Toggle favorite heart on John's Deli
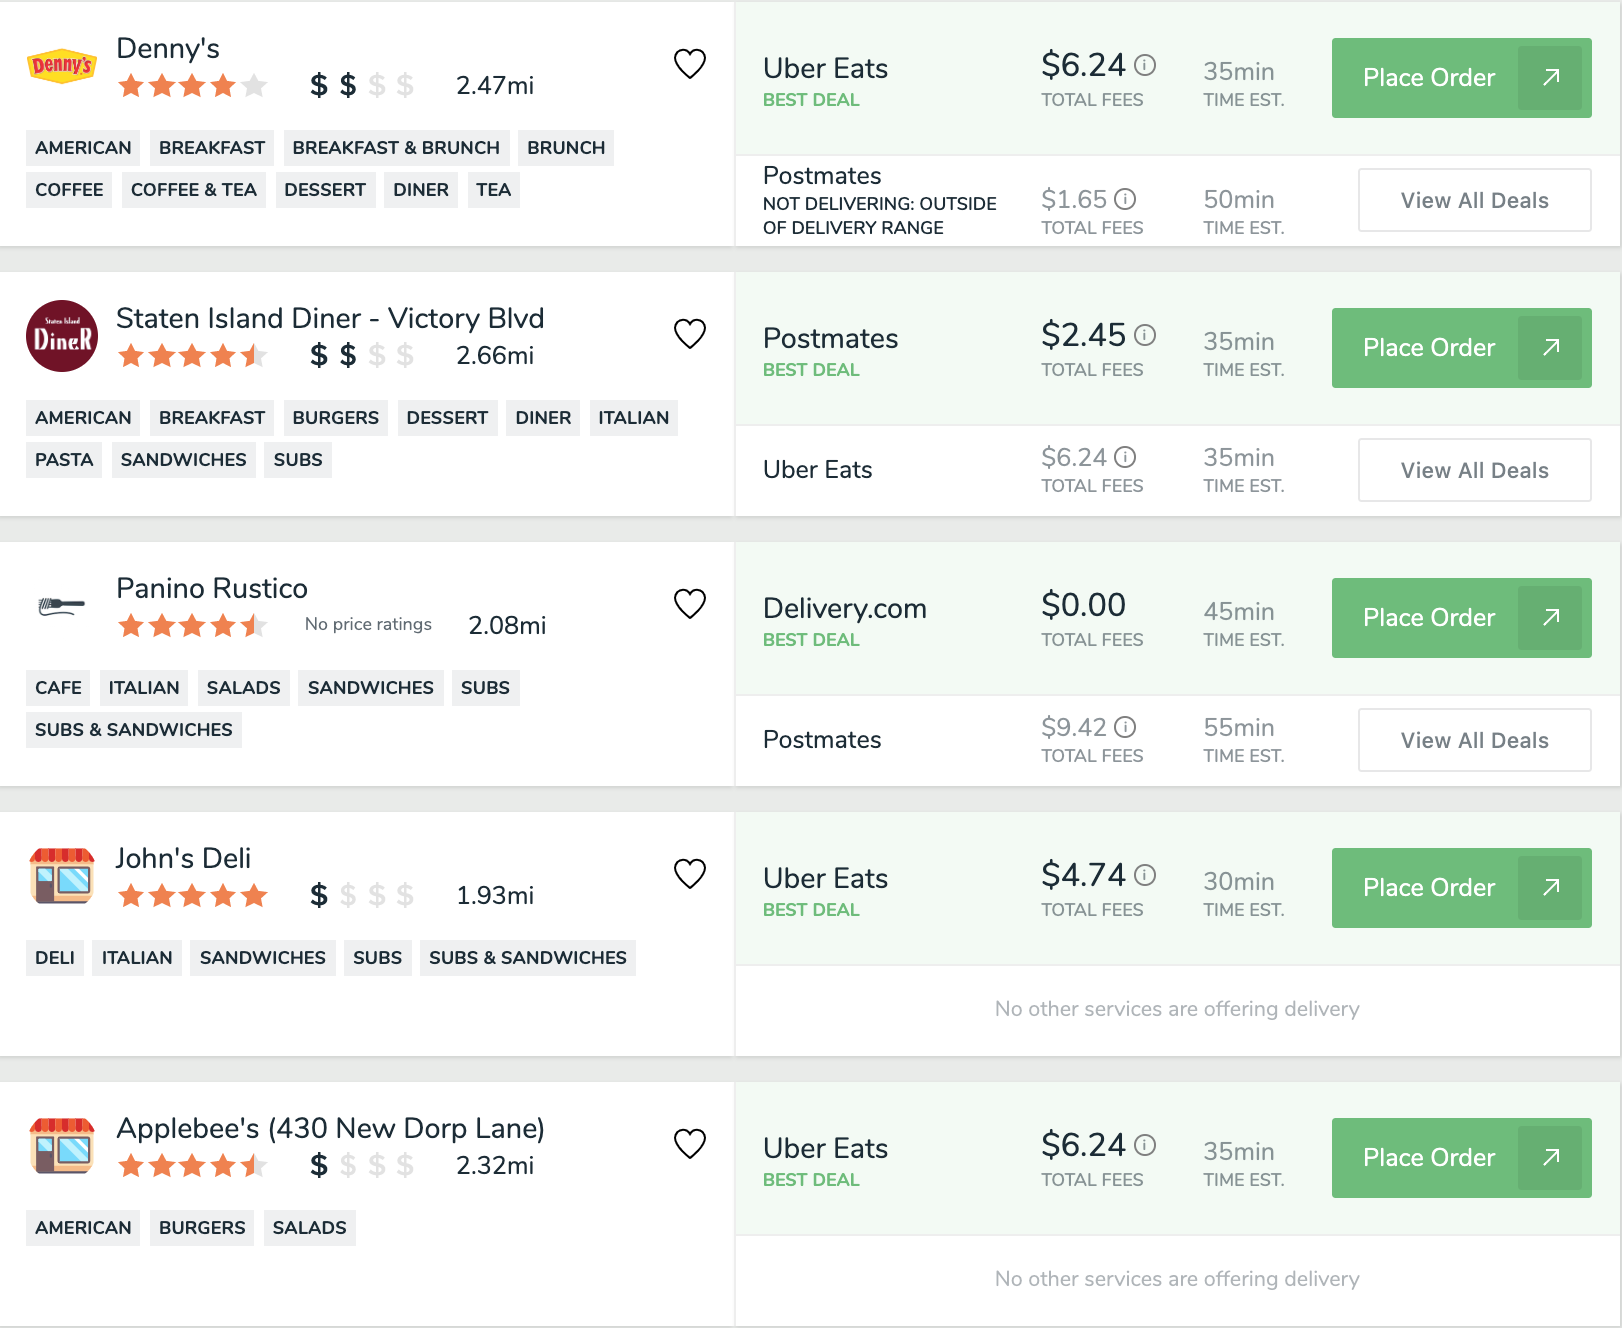This screenshot has width=1622, height=1328. (x=690, y=874)
